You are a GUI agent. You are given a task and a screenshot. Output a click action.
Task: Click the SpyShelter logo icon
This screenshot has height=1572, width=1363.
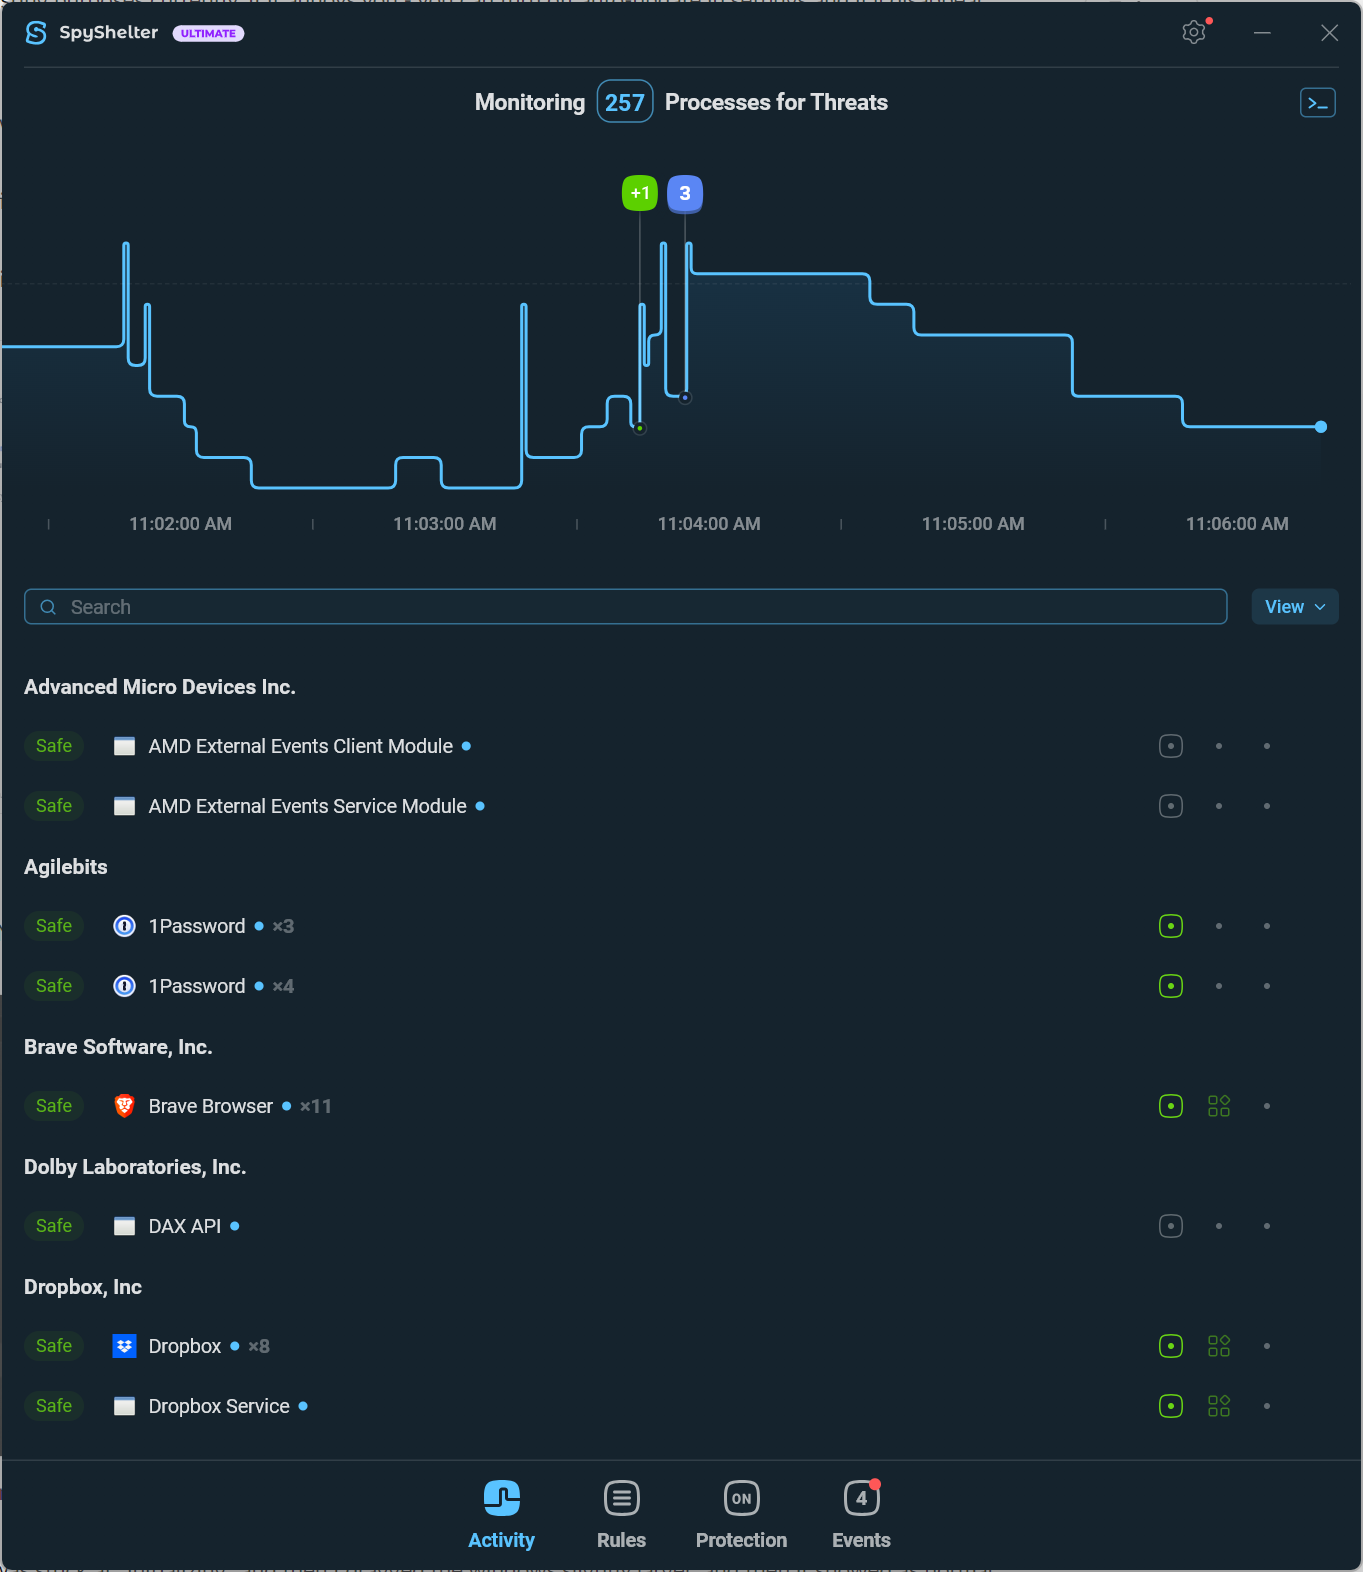tap(36, 33)
